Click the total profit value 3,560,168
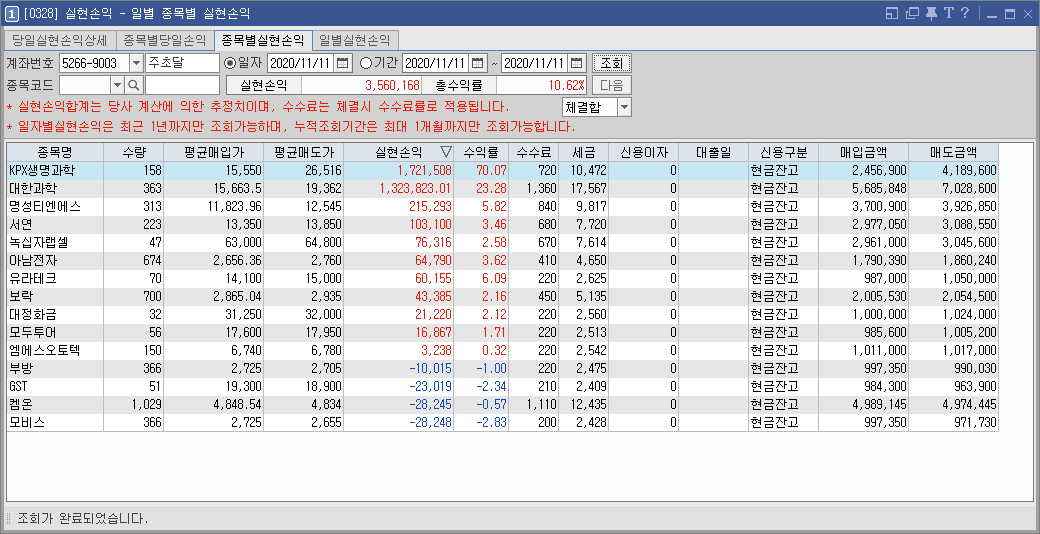 click(393, 85)
